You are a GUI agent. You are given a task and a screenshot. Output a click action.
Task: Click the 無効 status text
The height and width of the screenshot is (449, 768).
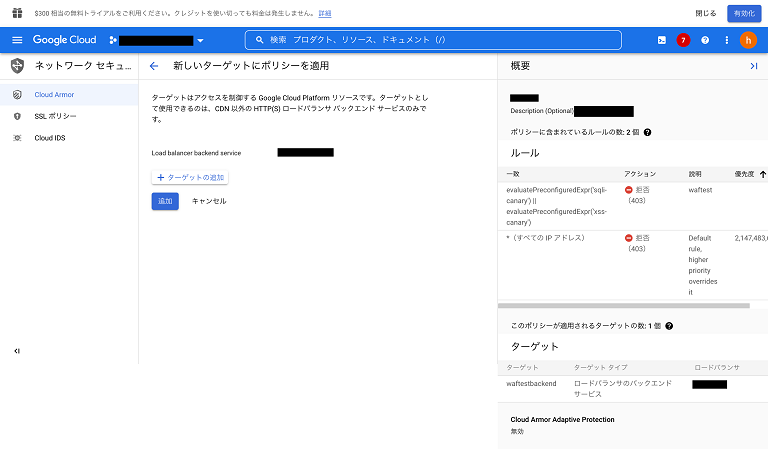point(517,431)
